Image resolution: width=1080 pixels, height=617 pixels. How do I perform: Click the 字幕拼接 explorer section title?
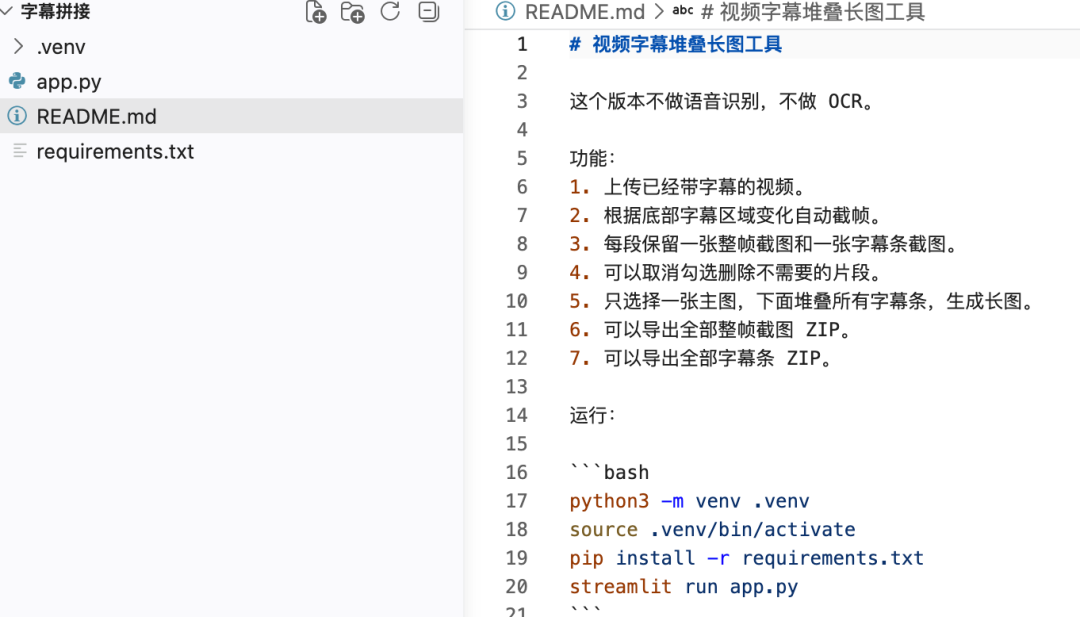[x=55, y=11]
